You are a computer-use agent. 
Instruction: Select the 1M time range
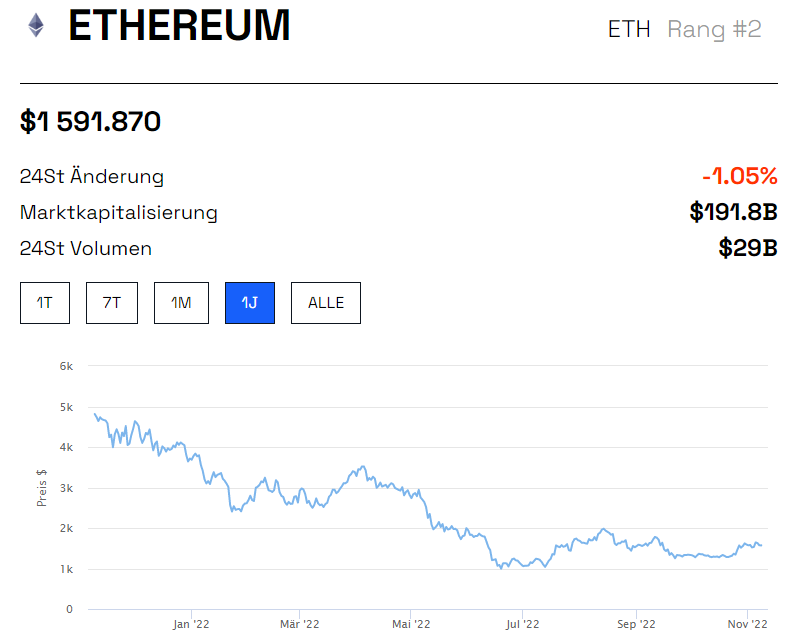click(x=181, y=303)
